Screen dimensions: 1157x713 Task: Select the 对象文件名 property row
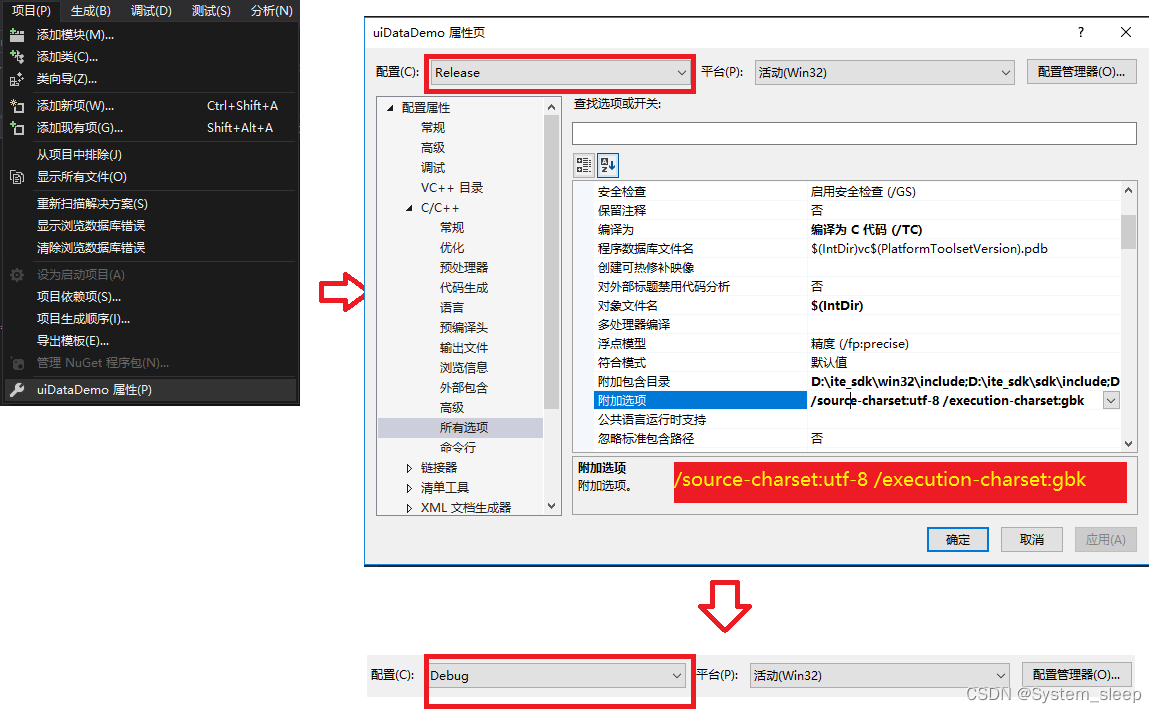[x=857, y=305]
